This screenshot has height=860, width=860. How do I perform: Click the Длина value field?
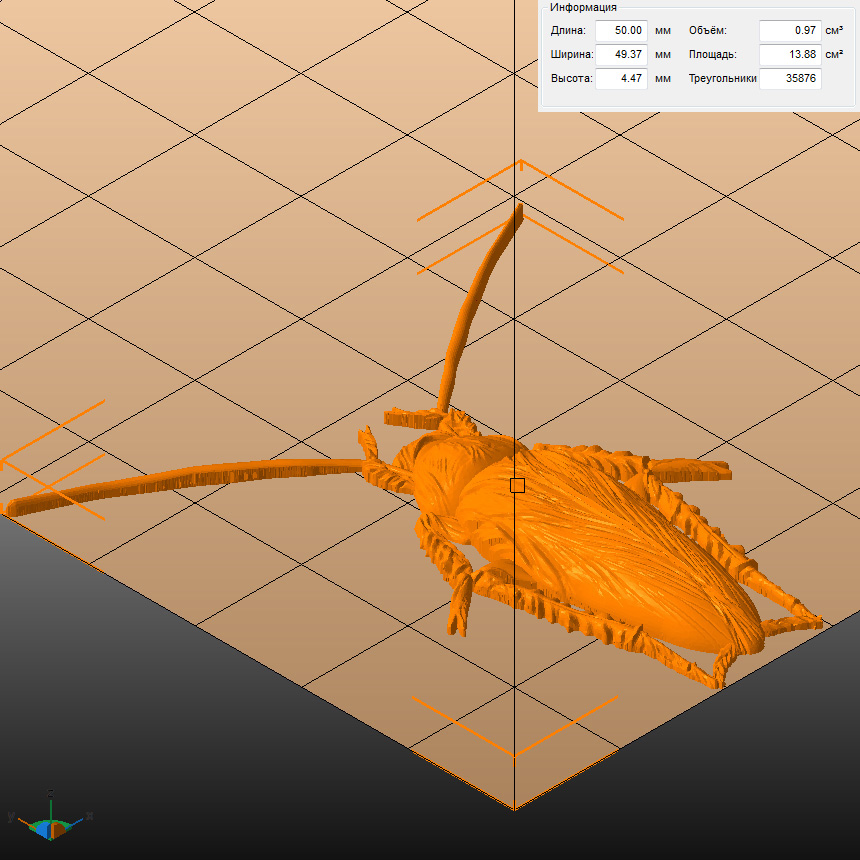coord(621,31)
